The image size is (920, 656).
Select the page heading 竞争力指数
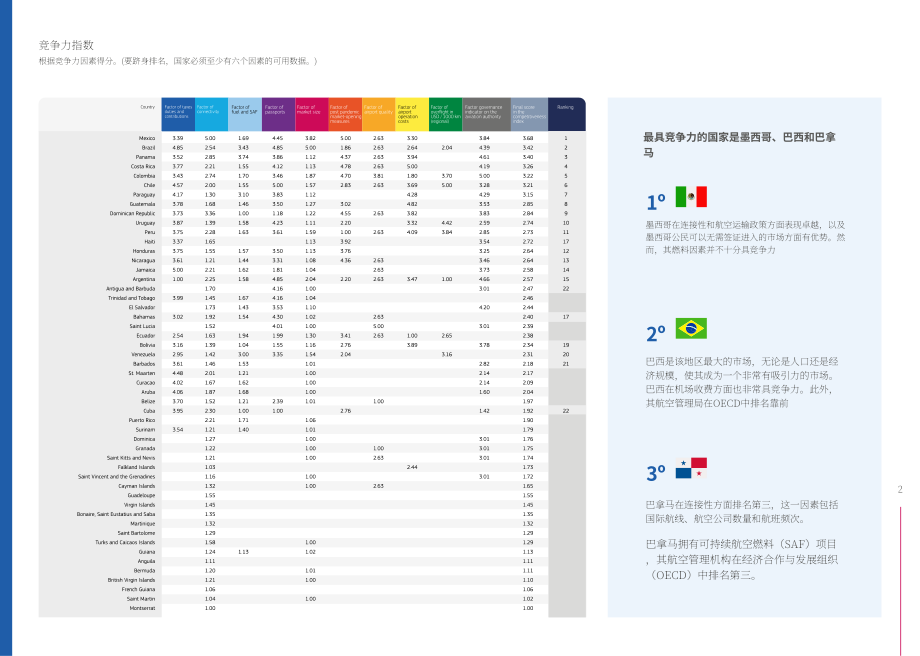[66, 45]
